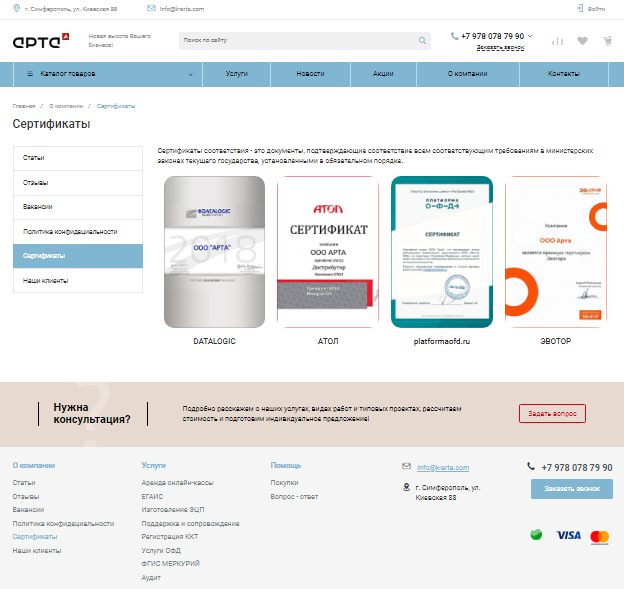
Task: Open the Акции navigation item
Action: (383, 74)
